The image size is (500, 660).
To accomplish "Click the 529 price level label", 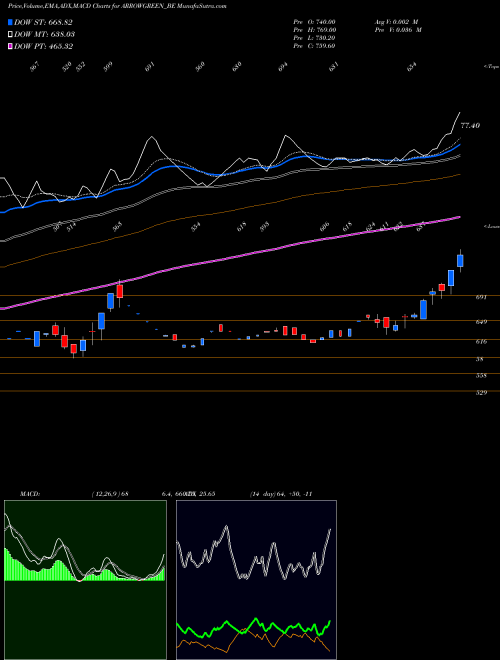I will [481, 392].
